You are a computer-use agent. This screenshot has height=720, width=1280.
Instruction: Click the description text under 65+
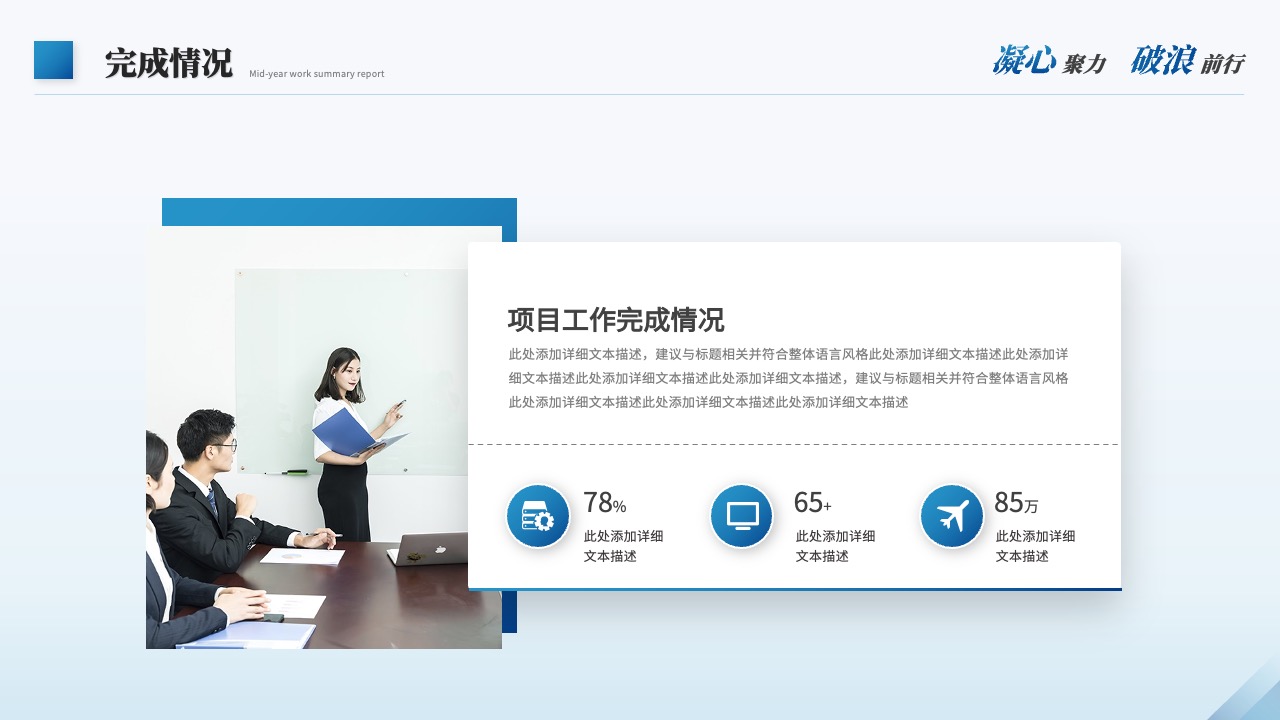(x=836, y=546)
